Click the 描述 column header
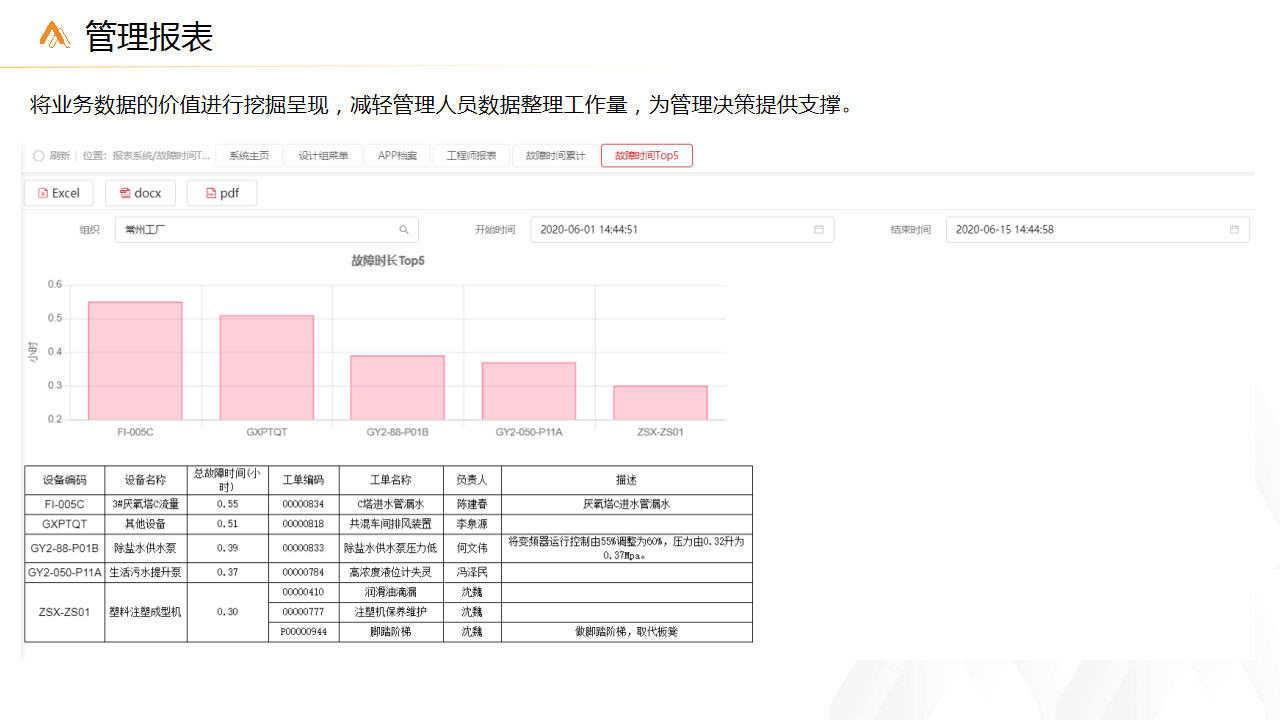The image size is (1280, 720). 626,480
